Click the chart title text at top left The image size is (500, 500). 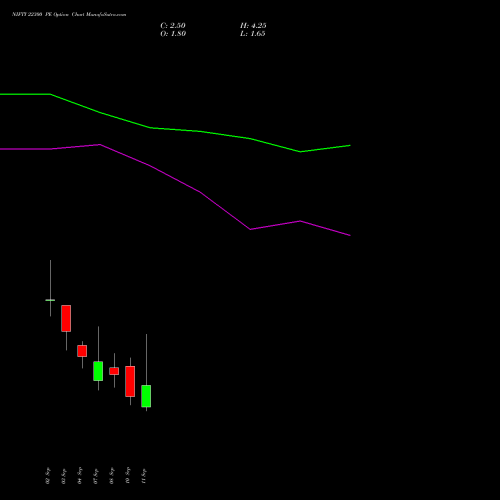69,15
